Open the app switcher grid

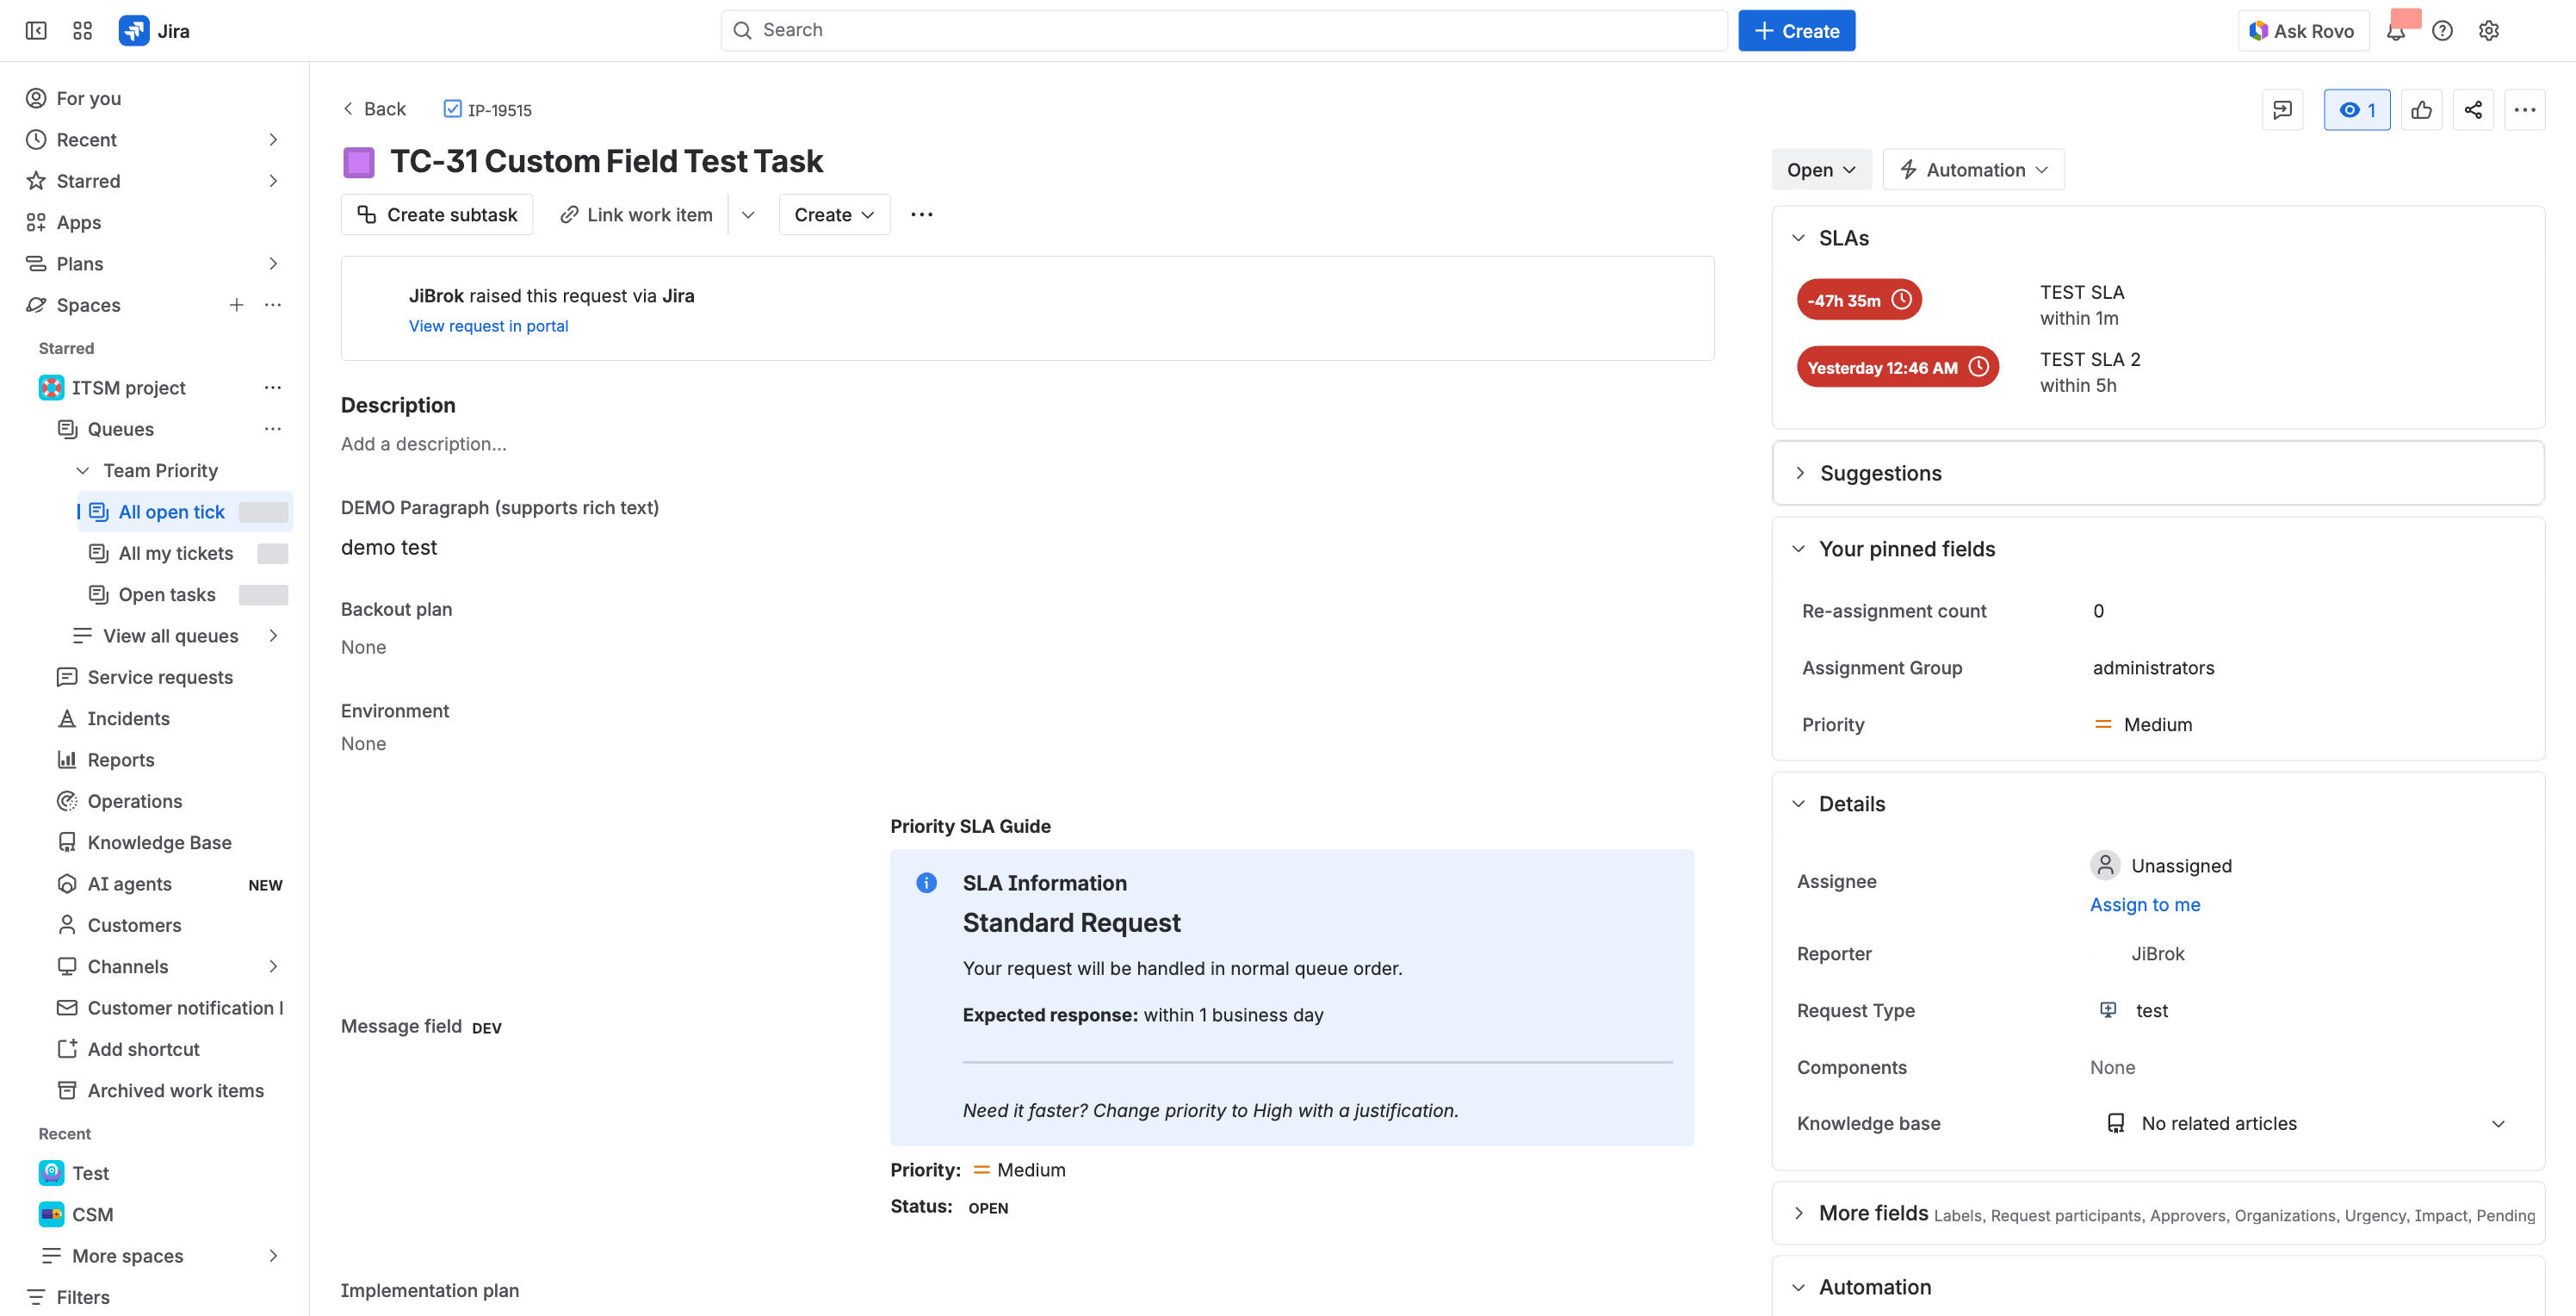[x=82, y=30]
